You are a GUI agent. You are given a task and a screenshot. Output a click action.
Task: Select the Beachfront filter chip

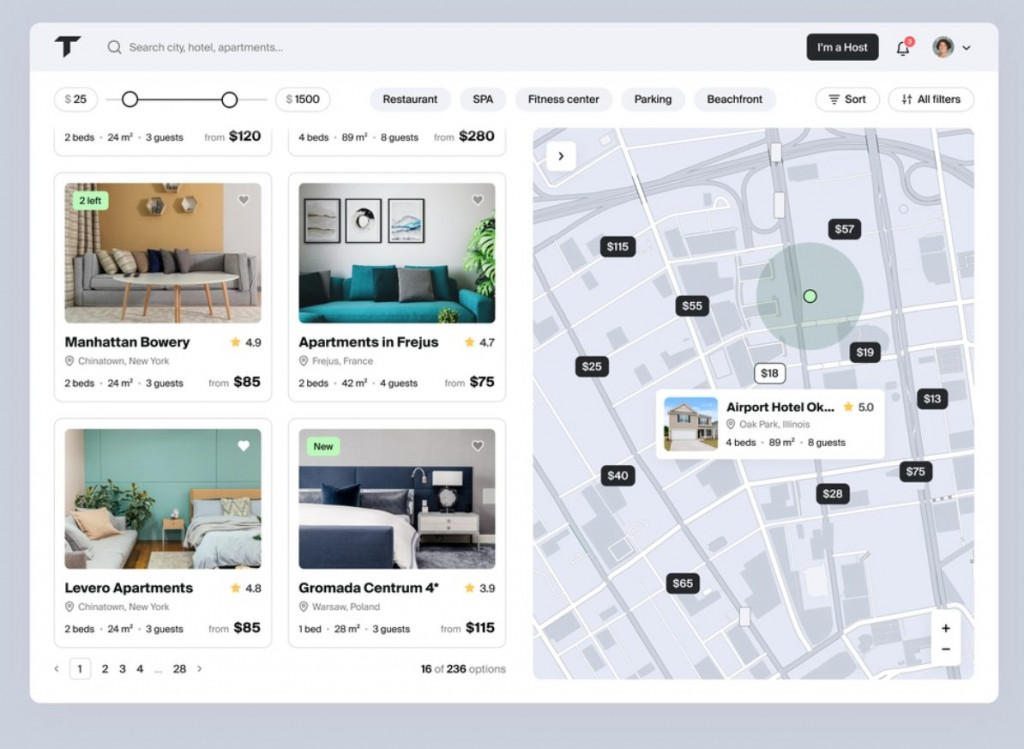point(735,99)
